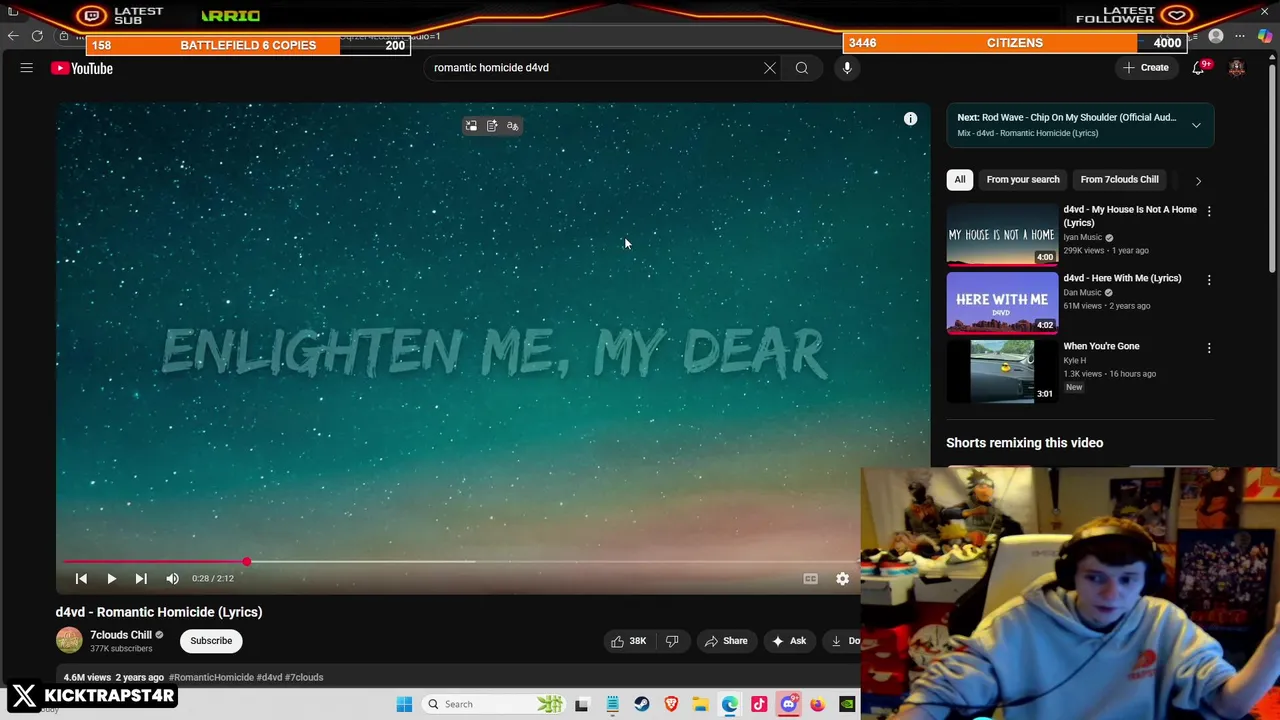Open options for My House Is Not A Home
Screen dimensions: 1280x720
click(x=1209, y=211)
